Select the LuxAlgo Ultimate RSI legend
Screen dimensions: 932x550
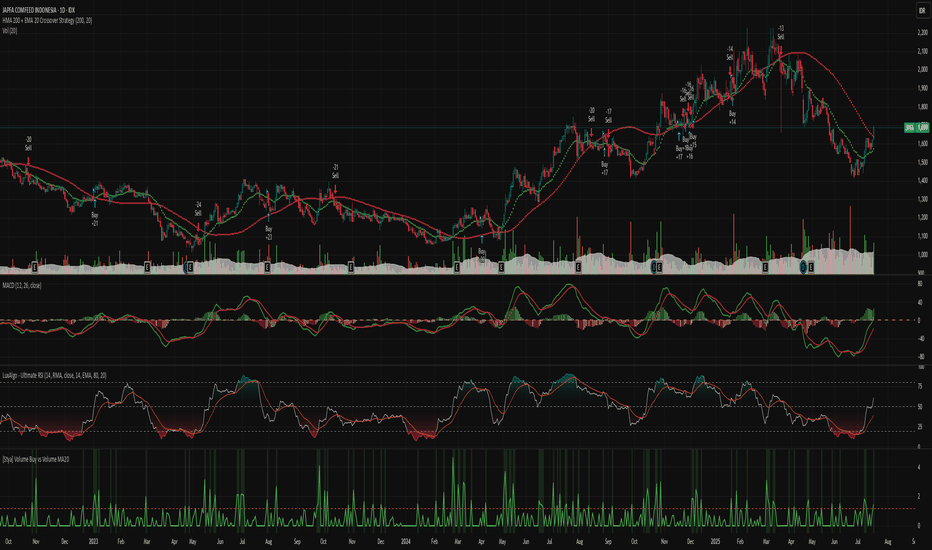pyautogui.click(x=55, y=375)
